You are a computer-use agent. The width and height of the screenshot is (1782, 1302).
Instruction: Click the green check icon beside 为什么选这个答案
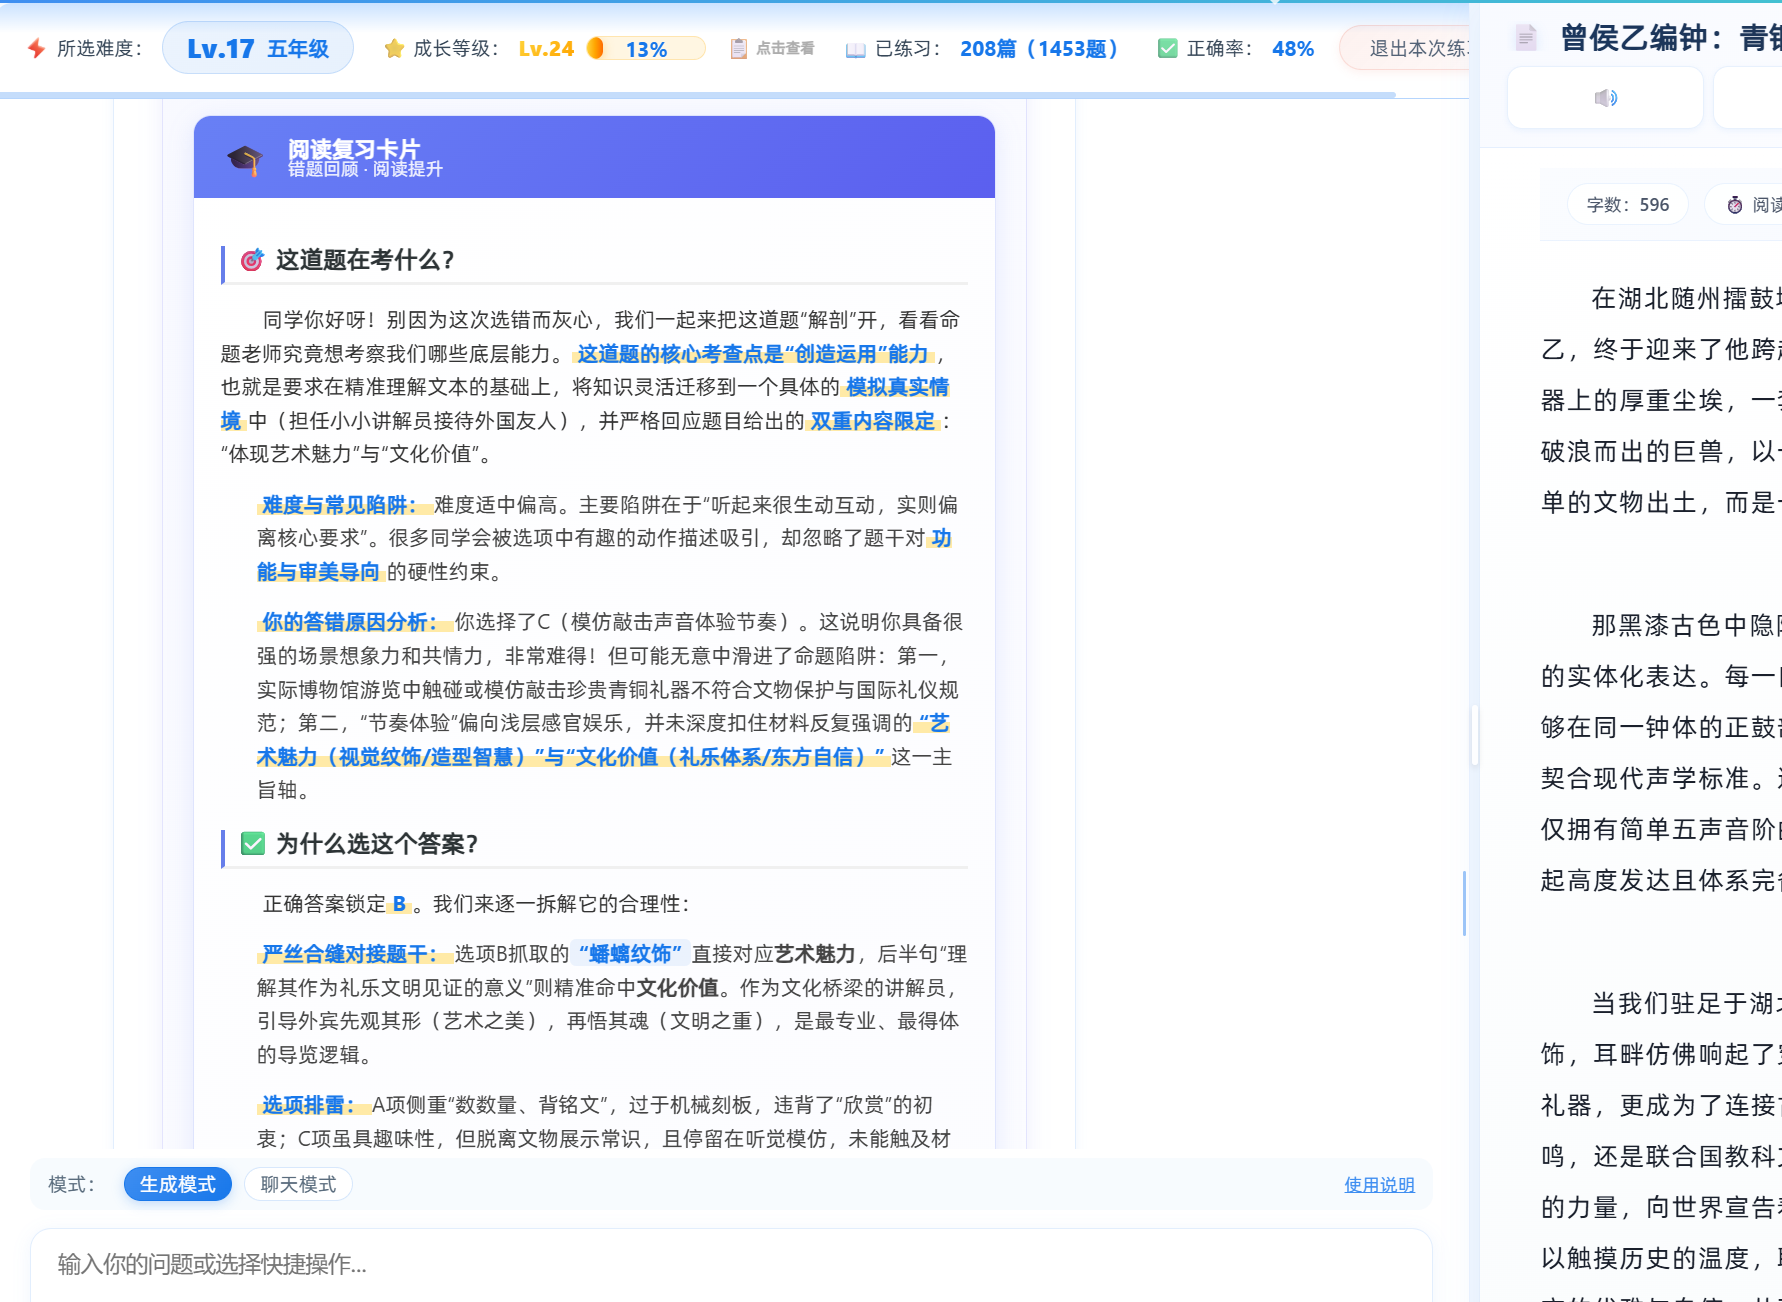253,843
